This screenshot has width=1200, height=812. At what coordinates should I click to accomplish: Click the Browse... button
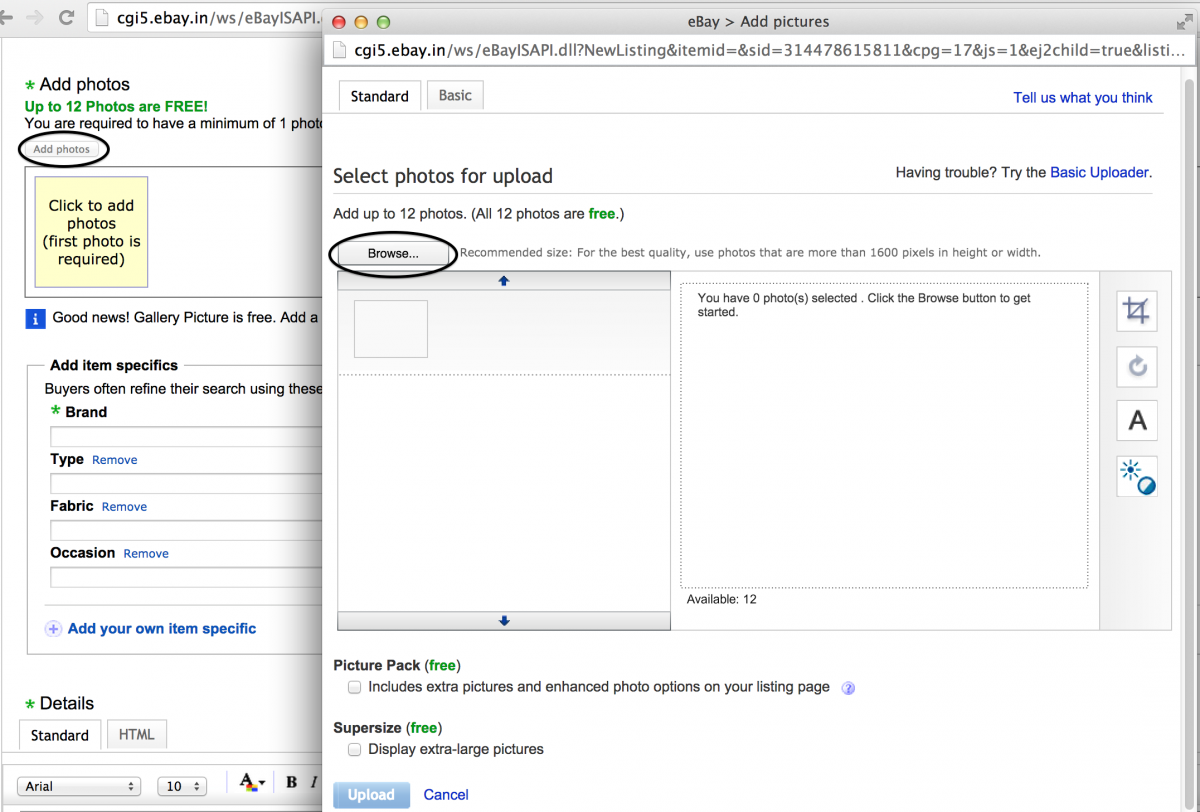point(393,254)
